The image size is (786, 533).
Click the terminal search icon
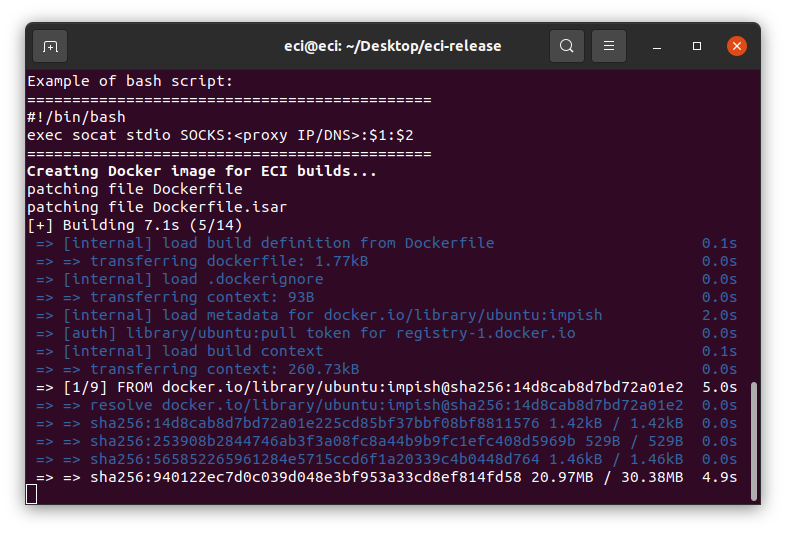coord(566,46)
